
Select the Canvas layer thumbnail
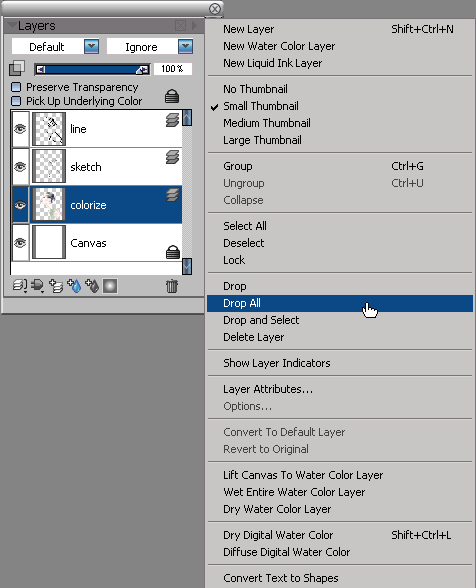coord(49,242)
